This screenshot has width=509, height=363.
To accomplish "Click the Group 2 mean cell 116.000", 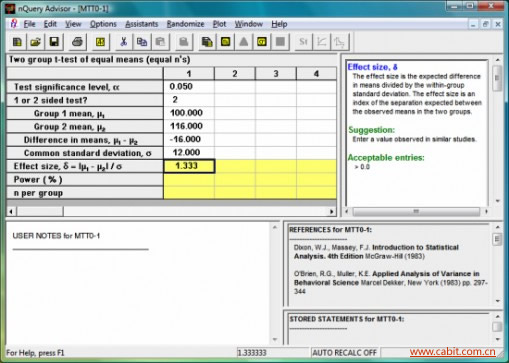I will coord(189,126).
